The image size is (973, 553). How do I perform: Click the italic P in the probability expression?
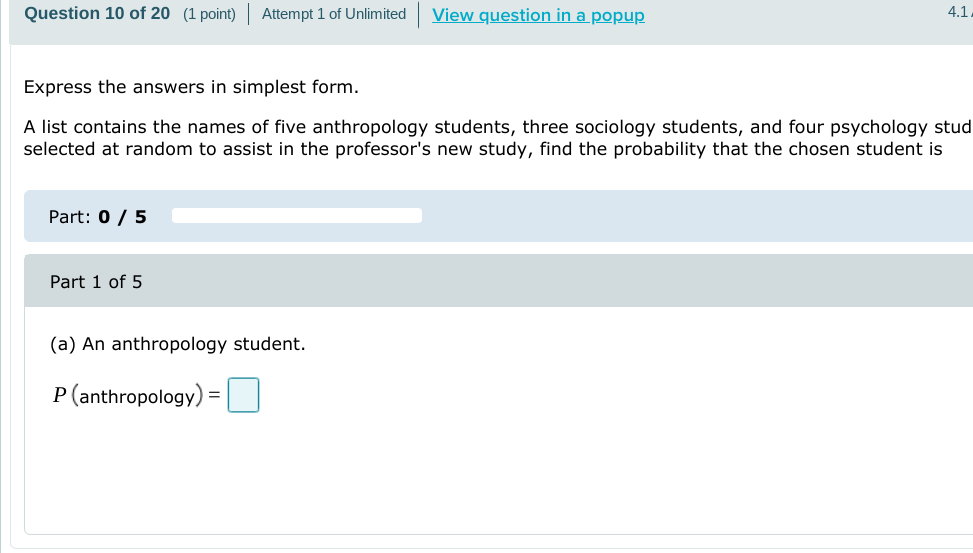click(x=60, y=396)
